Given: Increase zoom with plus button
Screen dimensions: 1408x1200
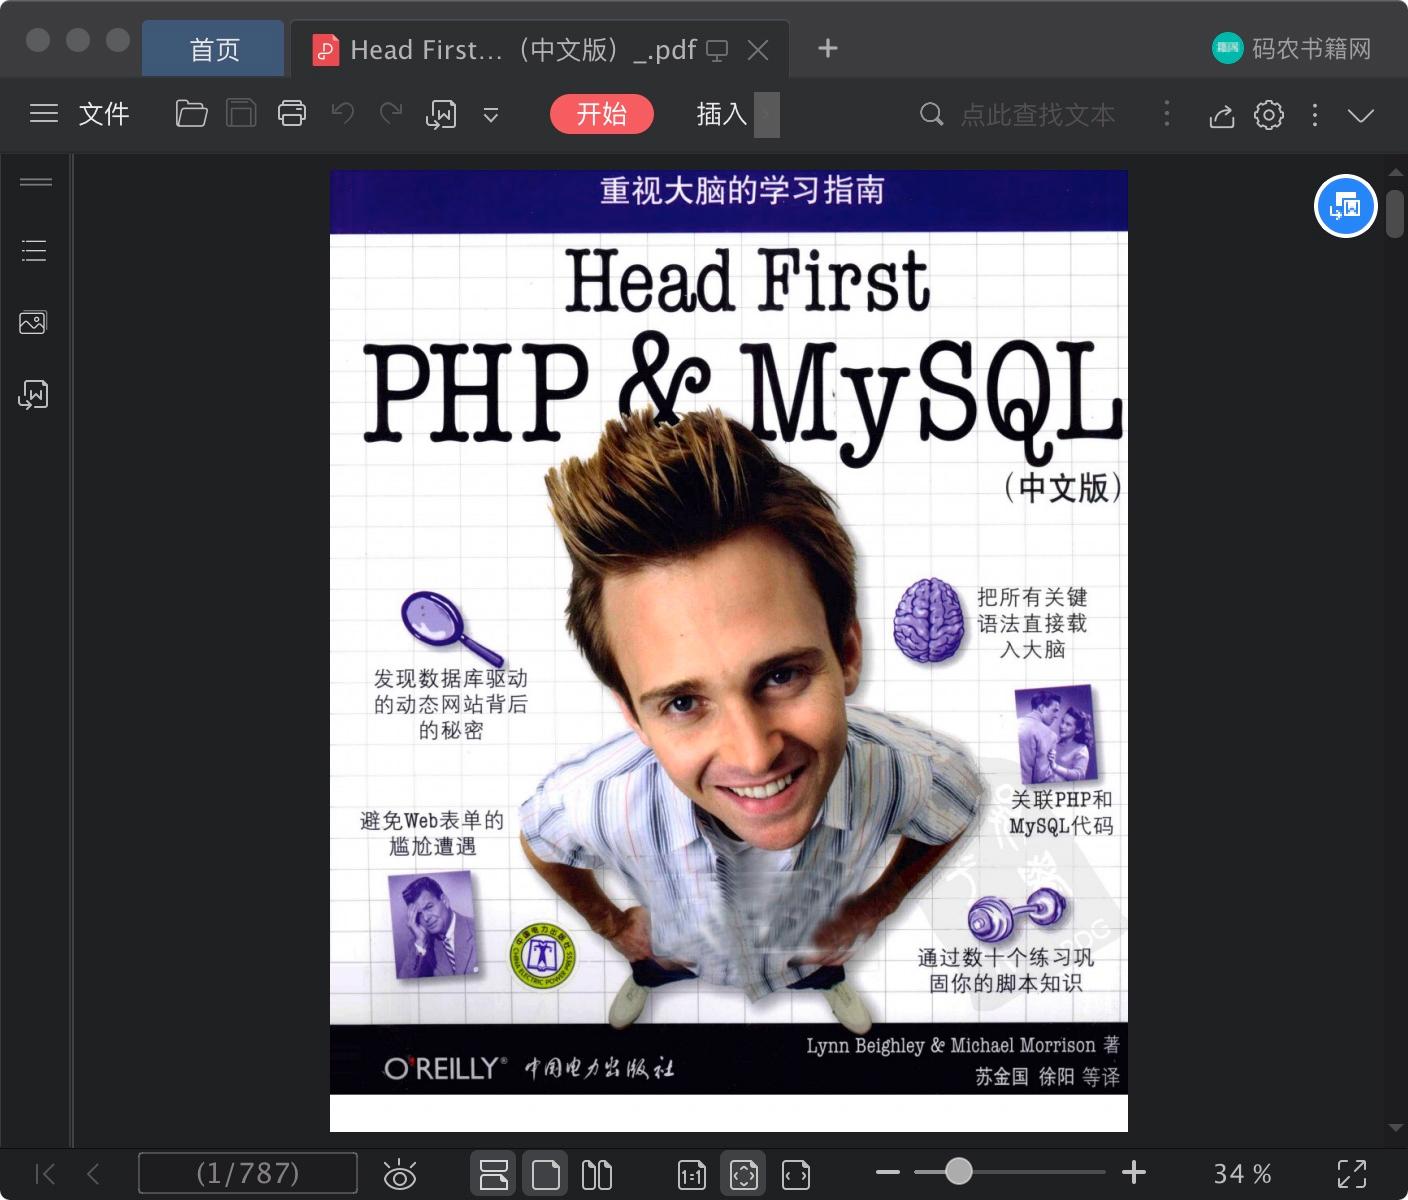Looking at the screenshot, I should pos(1134,1172).
